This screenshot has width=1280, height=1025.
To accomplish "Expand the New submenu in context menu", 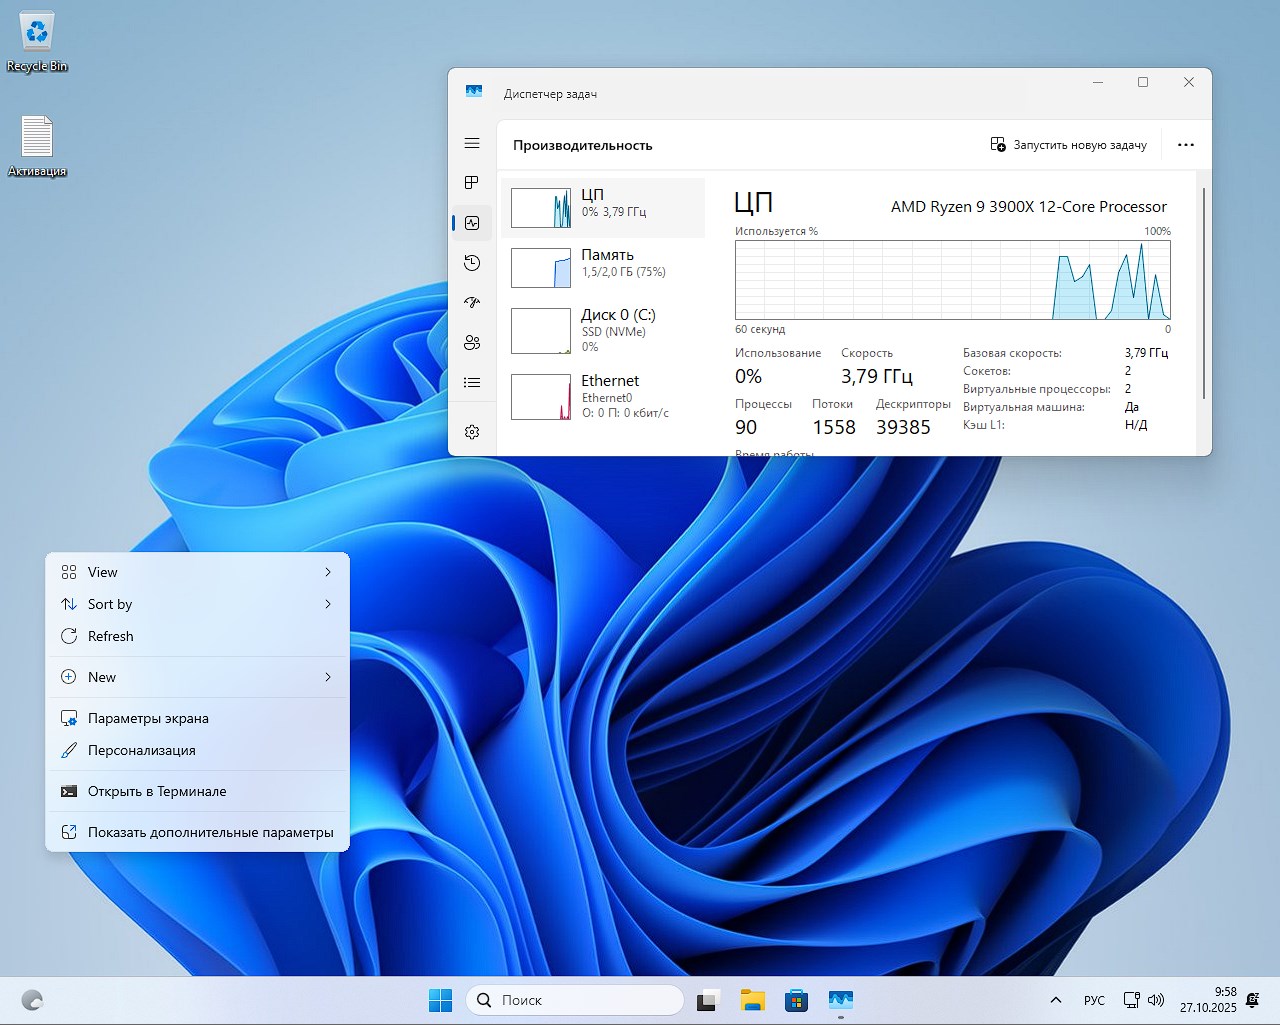I will 102,677.
